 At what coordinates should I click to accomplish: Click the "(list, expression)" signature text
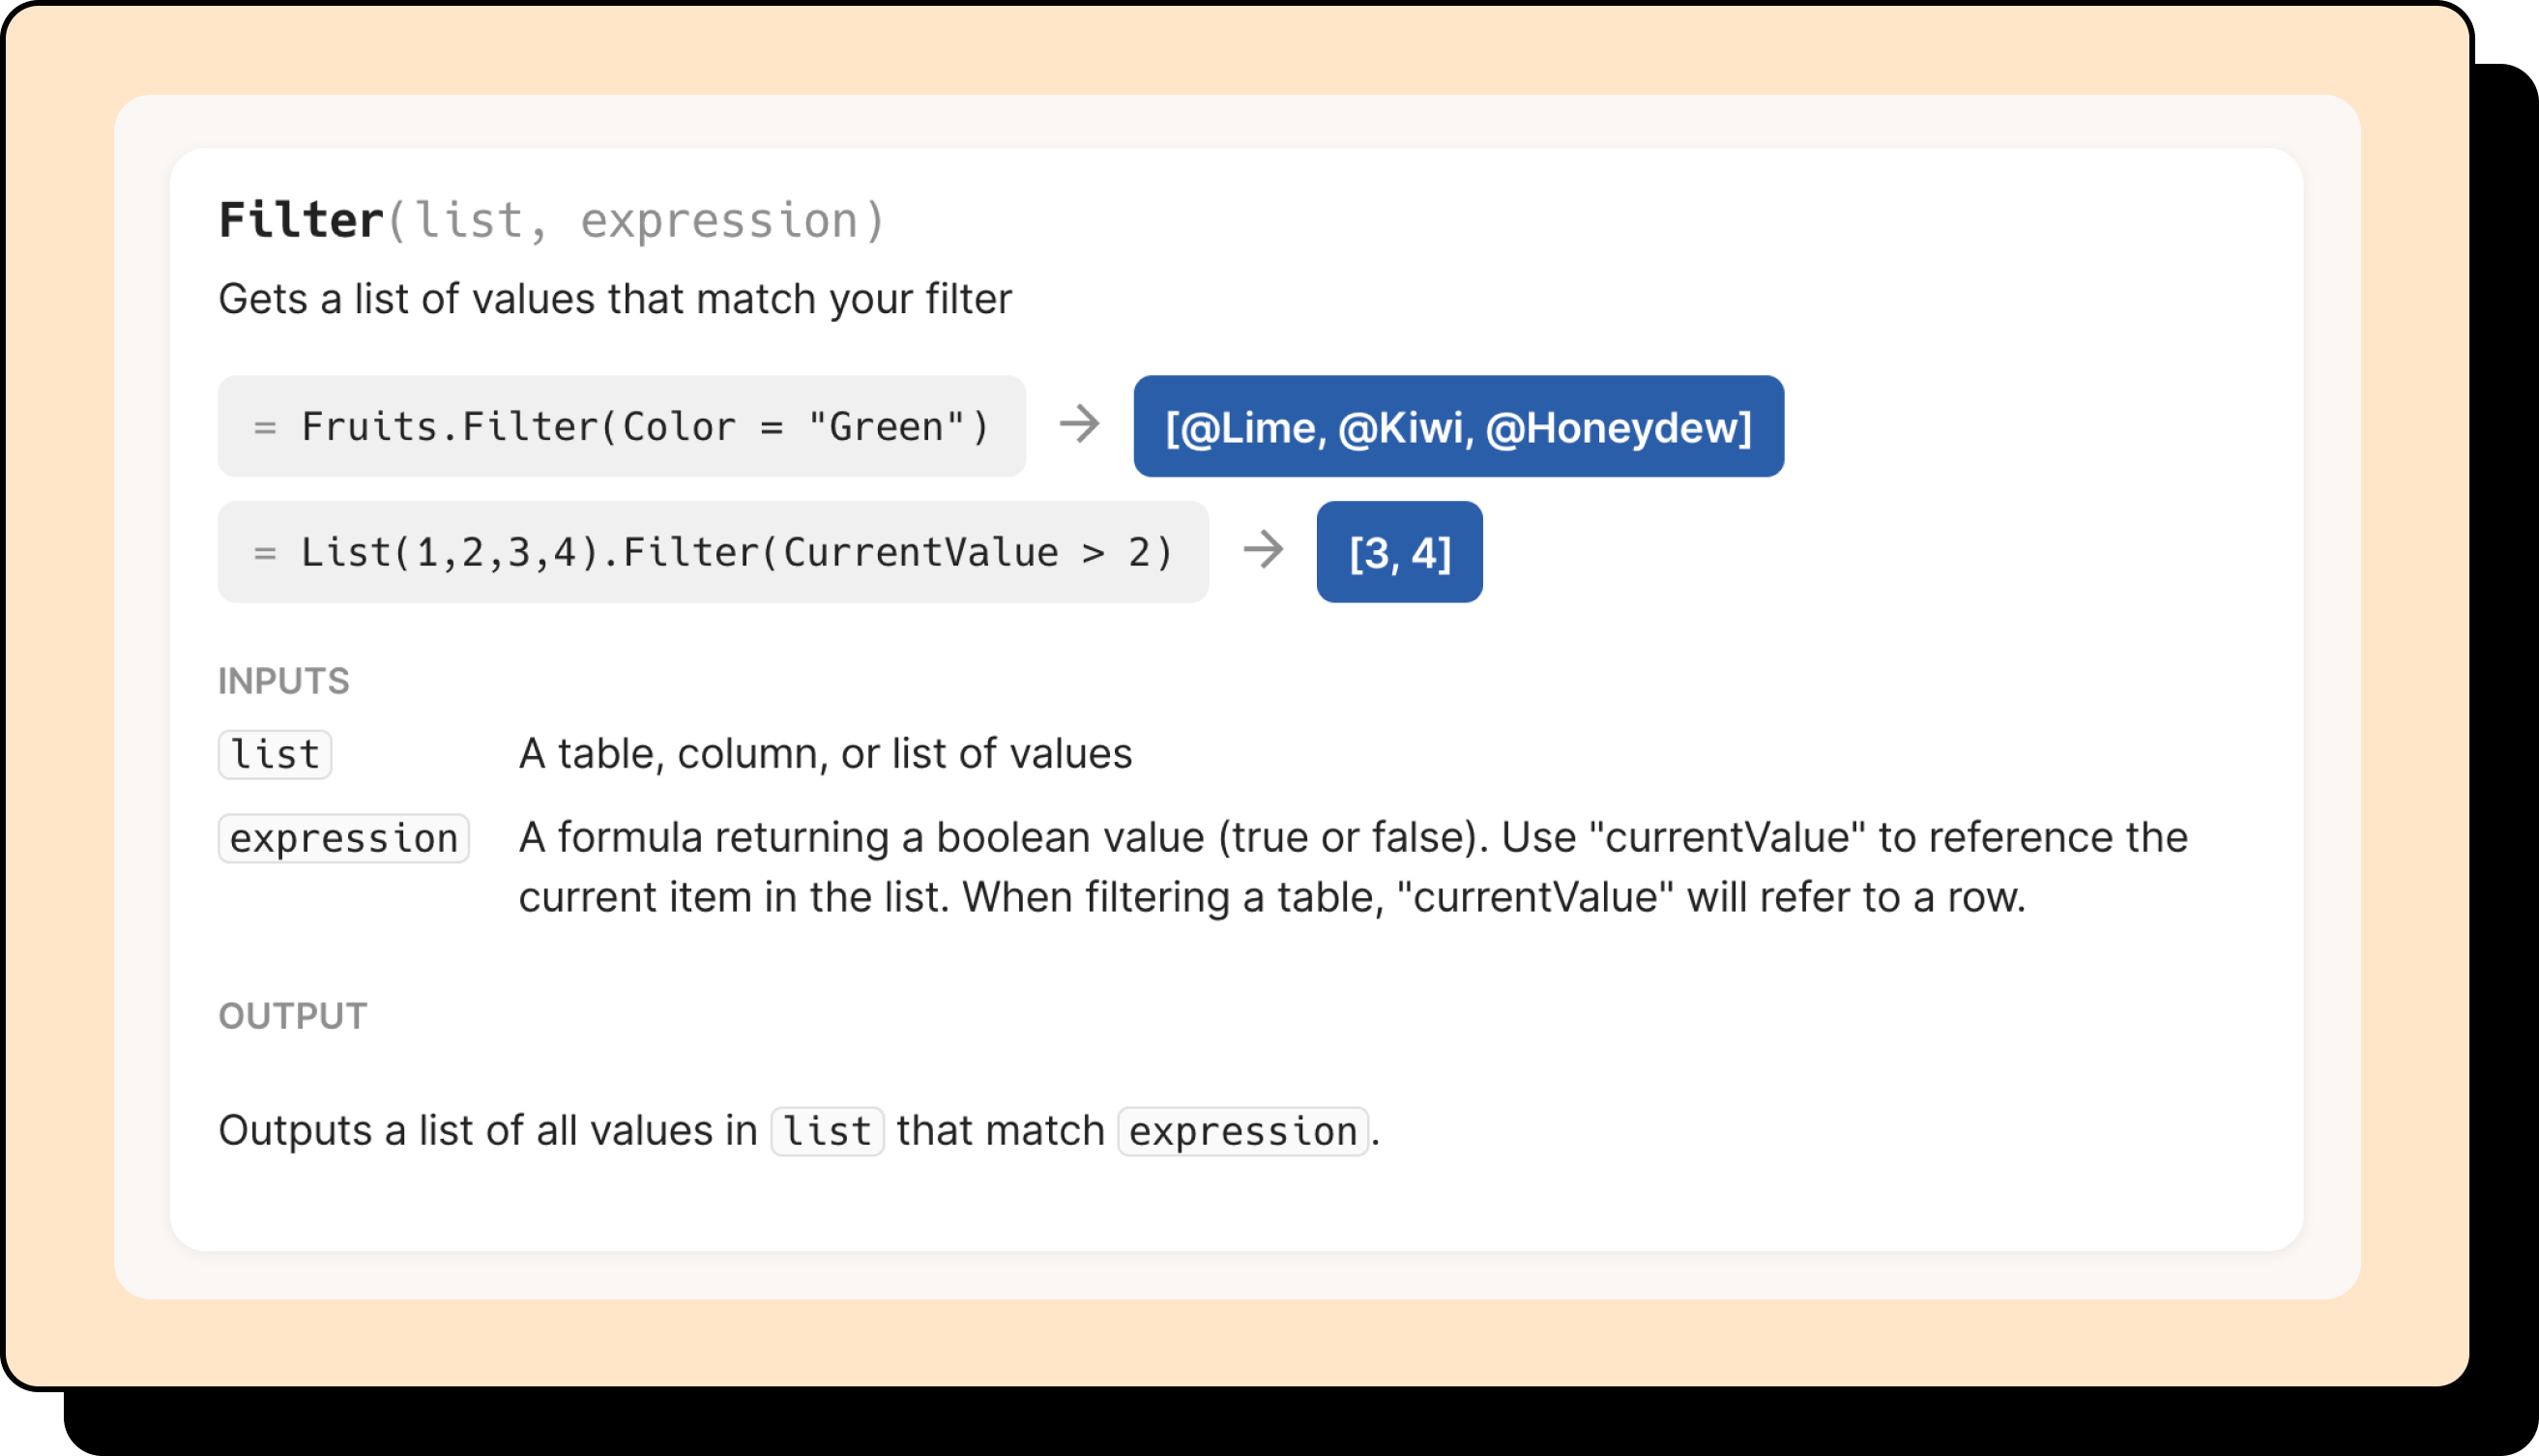point(636,221)
